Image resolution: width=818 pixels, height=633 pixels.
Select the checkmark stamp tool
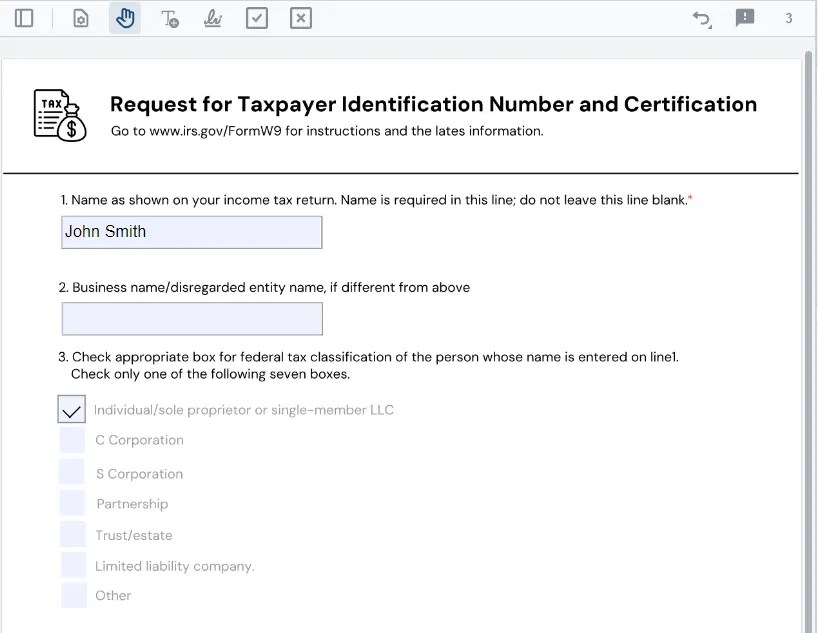(257, 18)
